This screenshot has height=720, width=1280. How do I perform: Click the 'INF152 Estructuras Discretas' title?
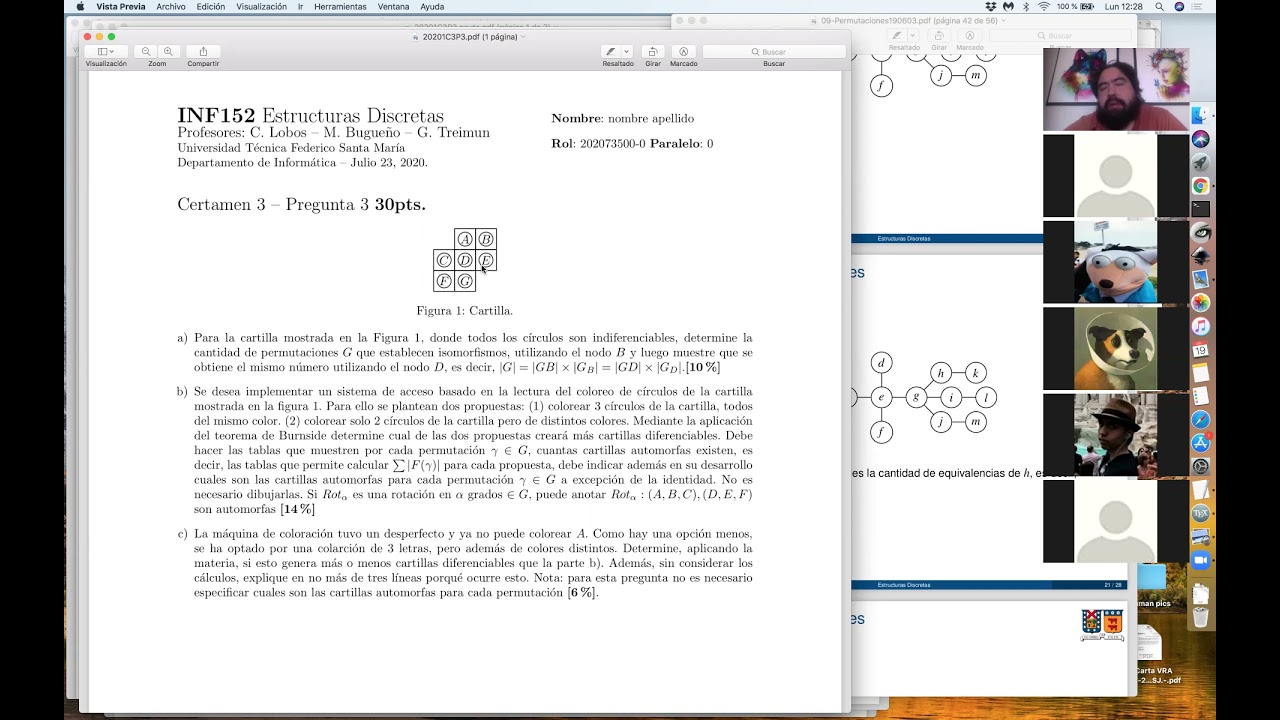tap(310, 116)
